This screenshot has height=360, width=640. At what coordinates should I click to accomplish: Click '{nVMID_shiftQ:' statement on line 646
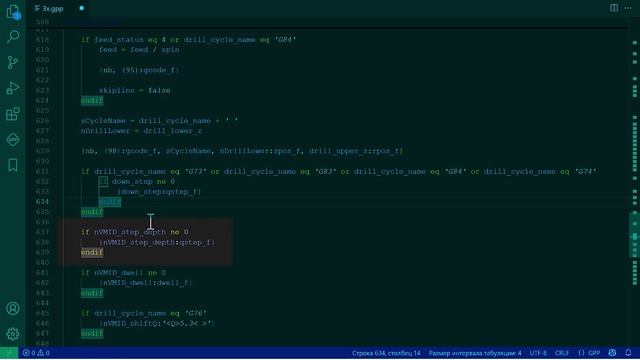point(157,323)
